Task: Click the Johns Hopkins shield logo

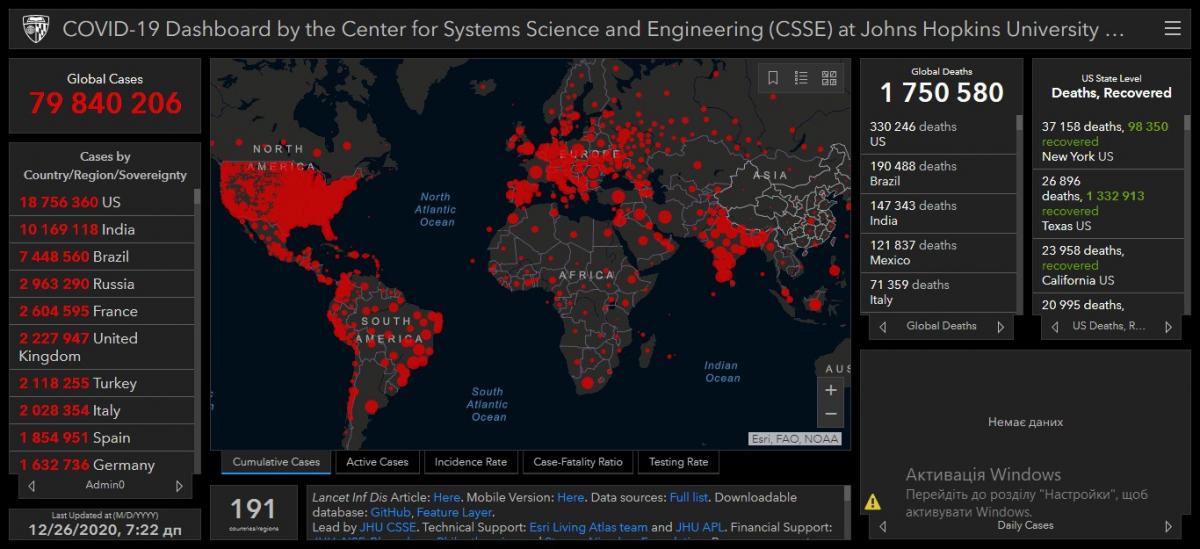Action: click(36, 29)
